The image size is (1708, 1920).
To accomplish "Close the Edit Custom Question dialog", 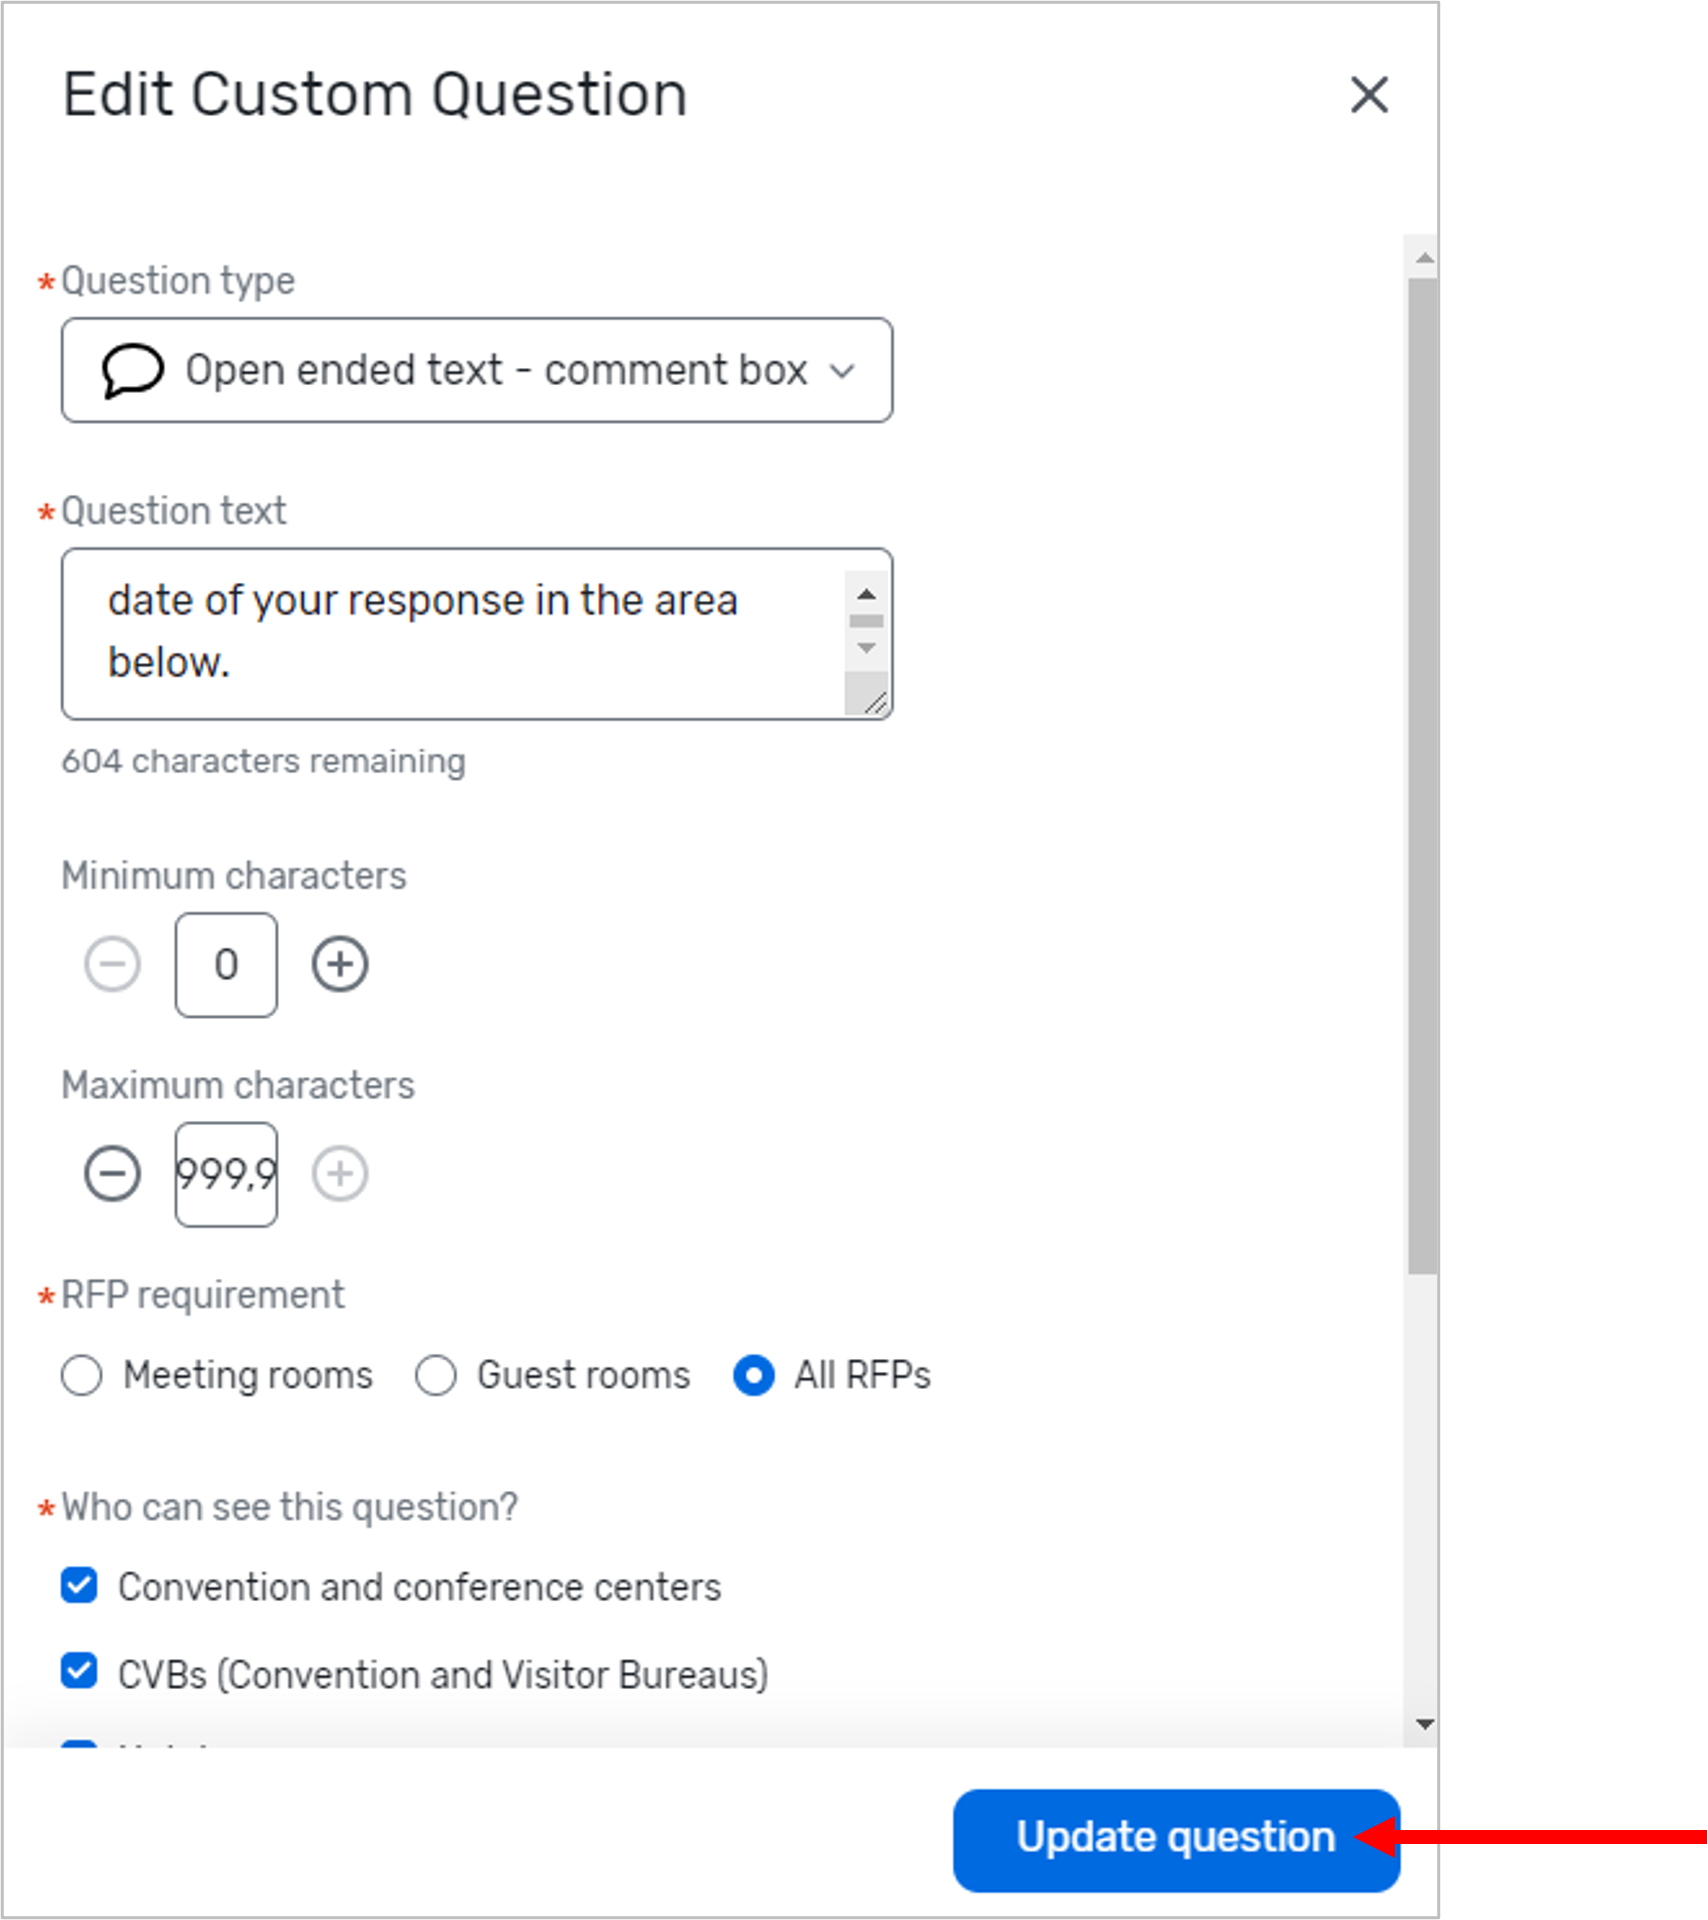I will tap(1370, 96).
